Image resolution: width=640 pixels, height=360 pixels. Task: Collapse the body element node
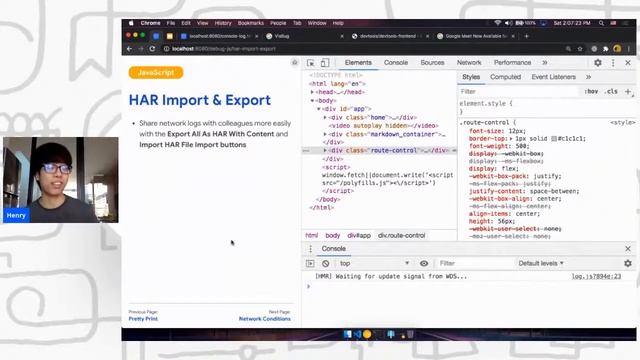[312, 100]
